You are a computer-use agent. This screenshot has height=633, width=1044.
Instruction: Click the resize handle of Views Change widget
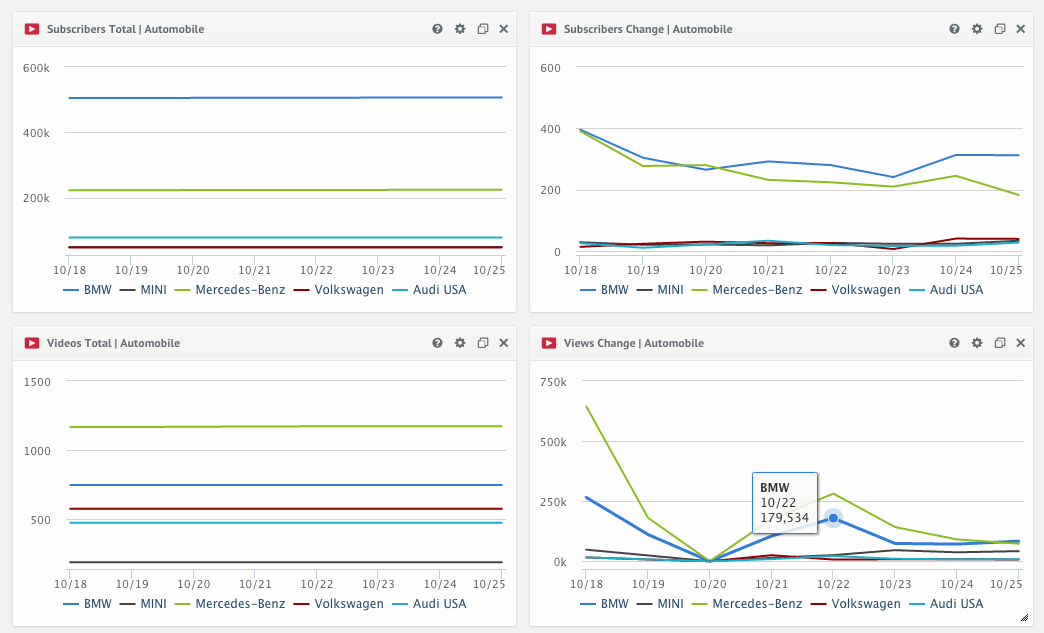click(1025, 618)
